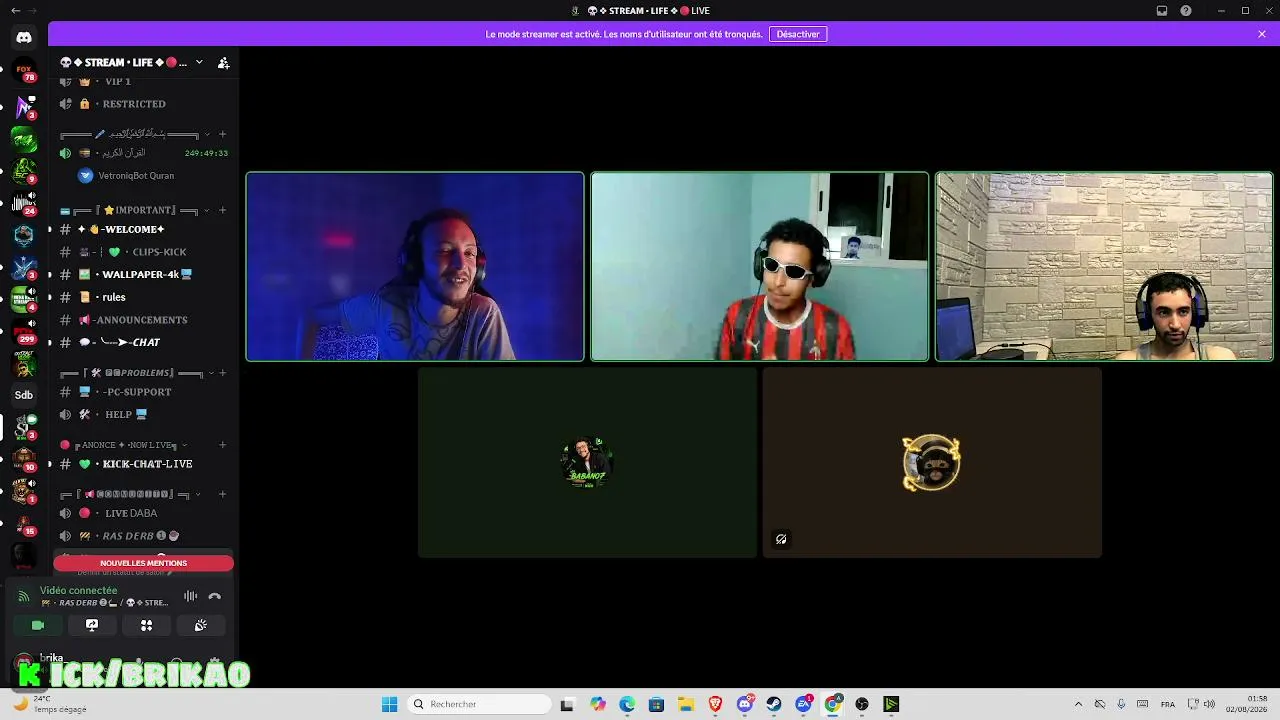The image size is (1280, 720).
Task: Open STREAM LIFE server dropdown menu
Action: coord(199,62)
